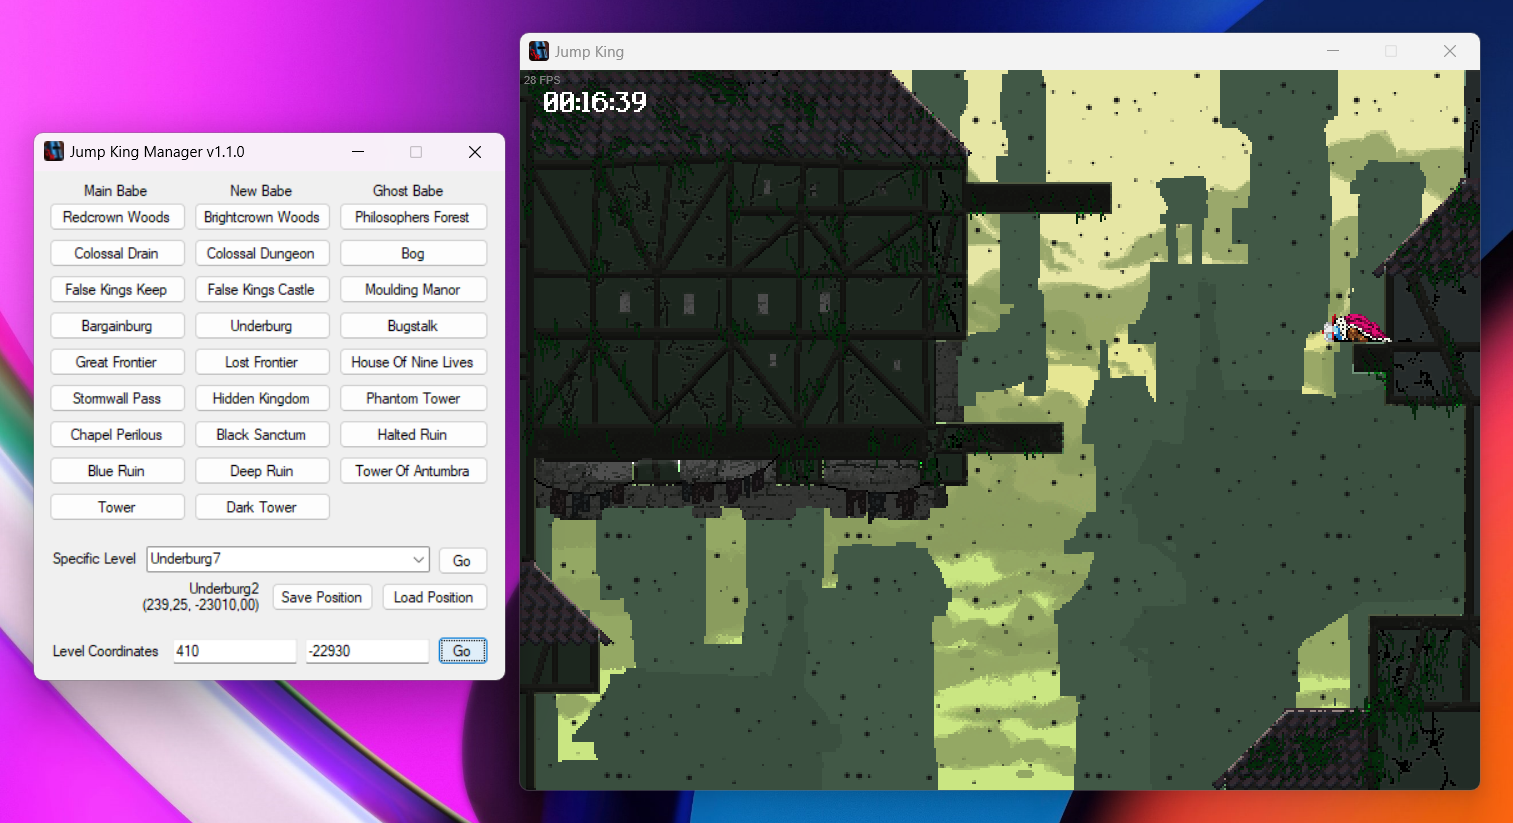Click the Tower button under Main Babe
The width and height of the screenshot is (1513, 823).
point(117,507)
